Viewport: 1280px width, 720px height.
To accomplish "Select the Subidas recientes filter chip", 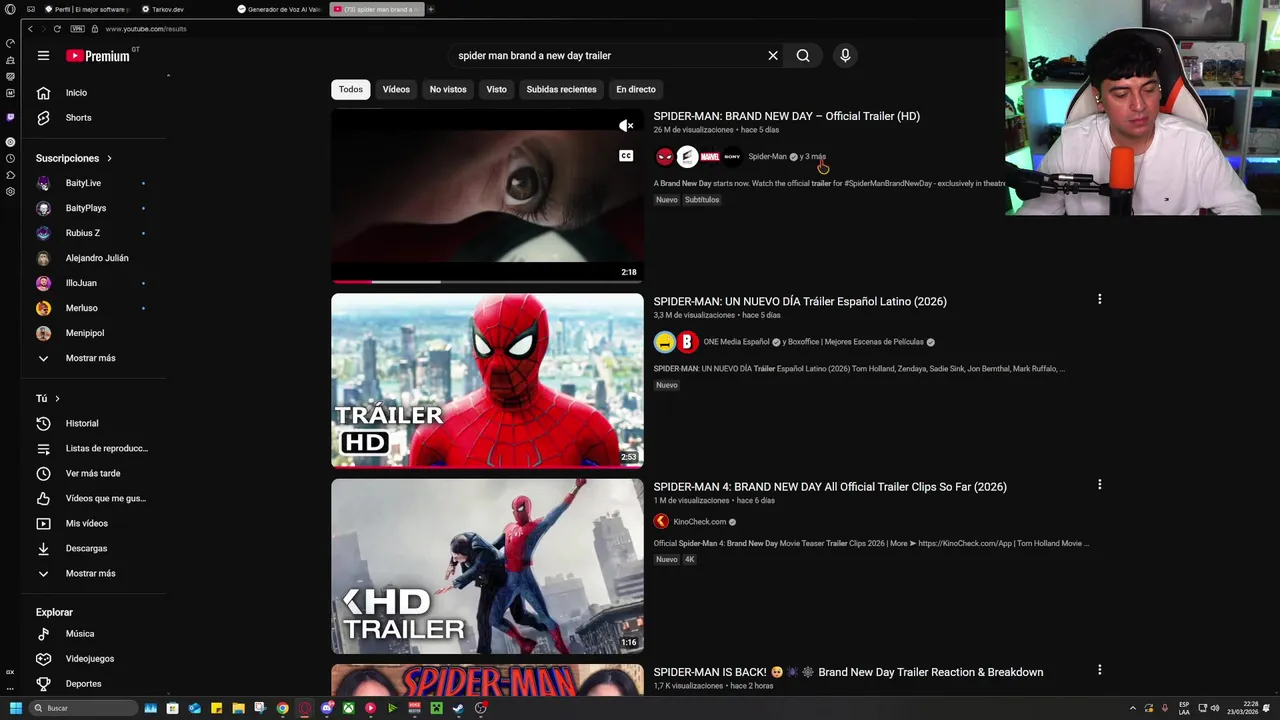I will click(x=561, y=89).
